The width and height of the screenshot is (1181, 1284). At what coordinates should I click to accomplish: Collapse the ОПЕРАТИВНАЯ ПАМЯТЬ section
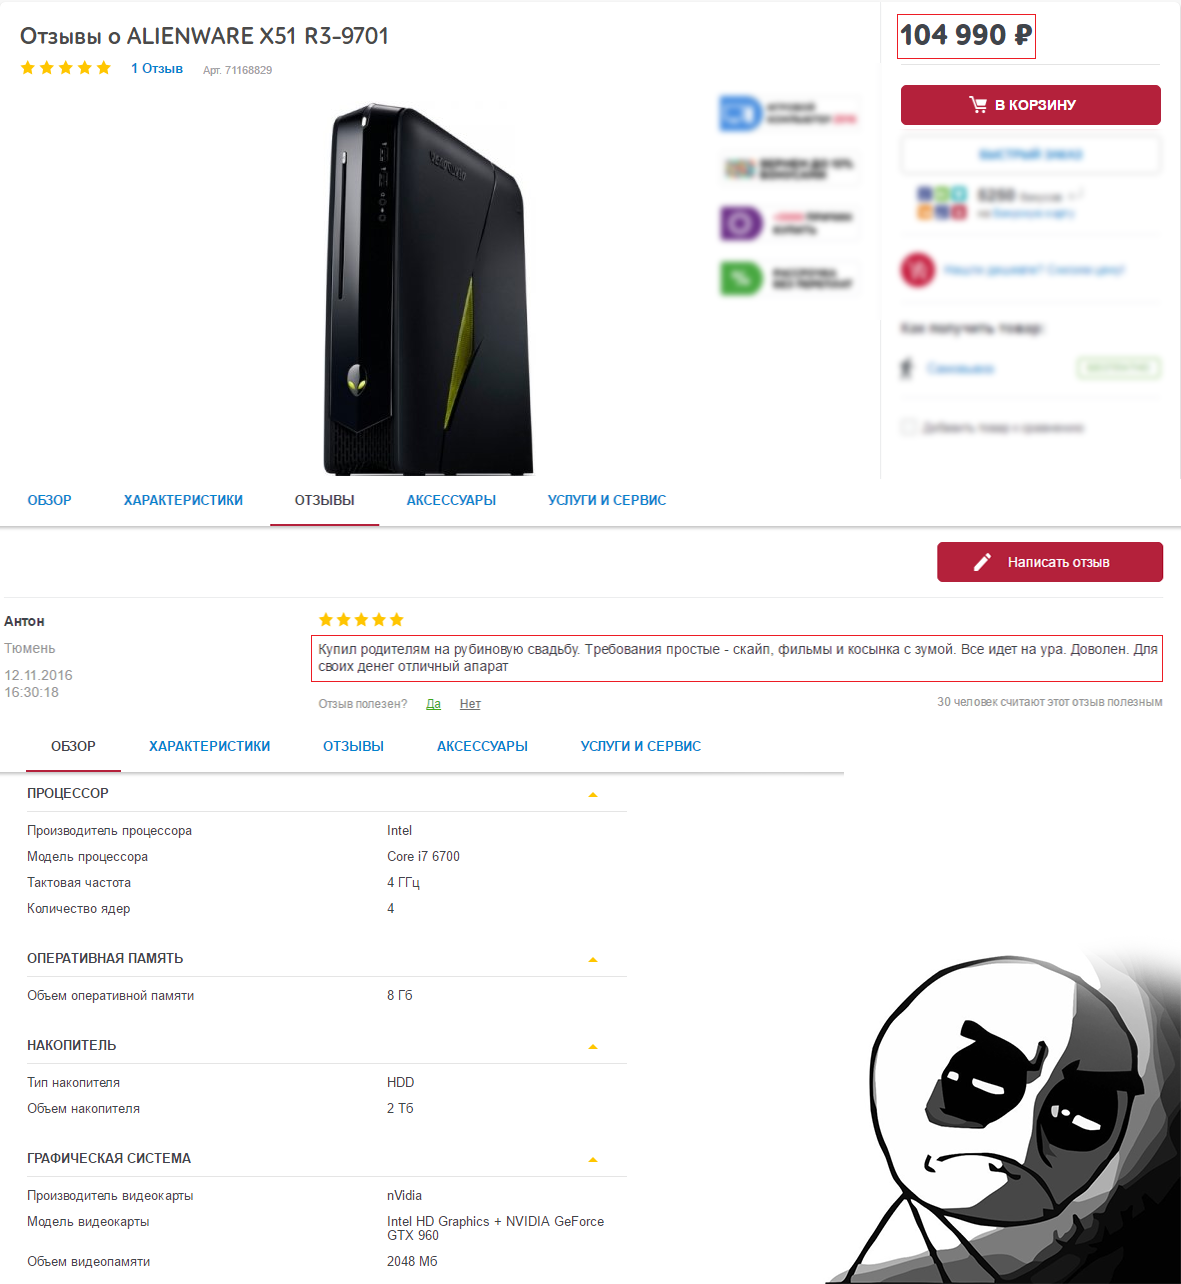[x=593, y=960]
